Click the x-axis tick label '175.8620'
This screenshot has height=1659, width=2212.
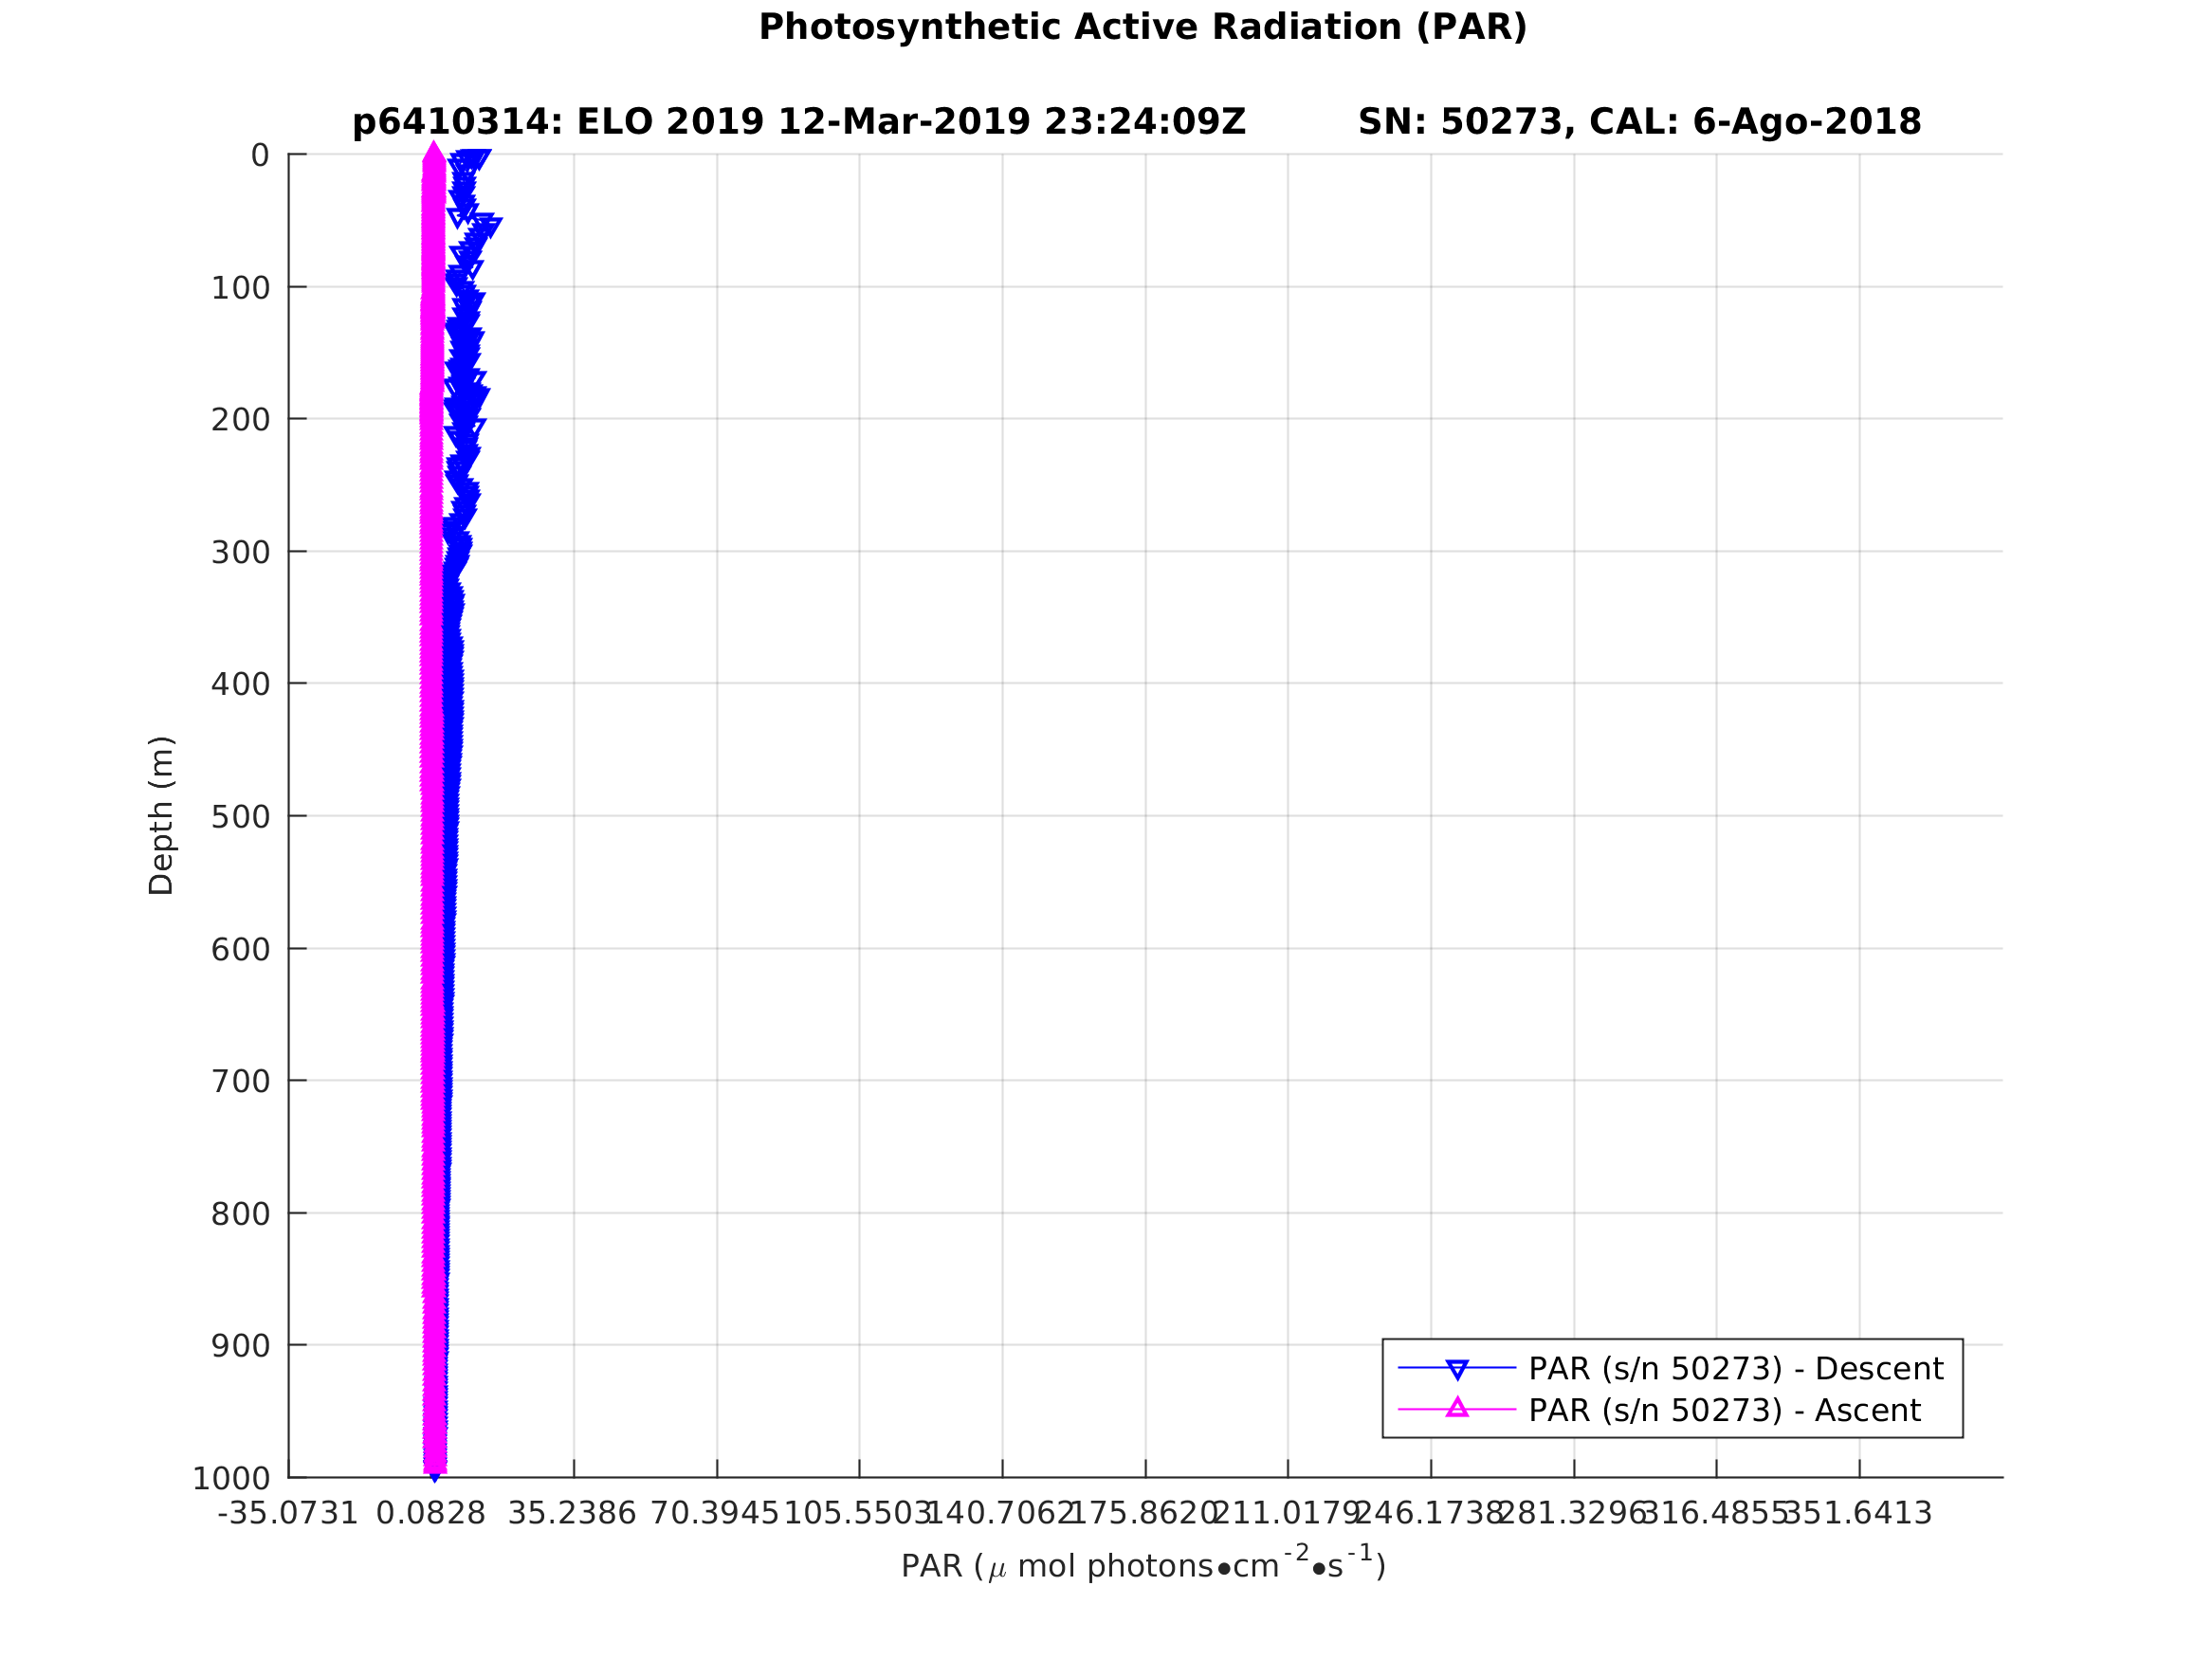click(x=1144, y=1514)
